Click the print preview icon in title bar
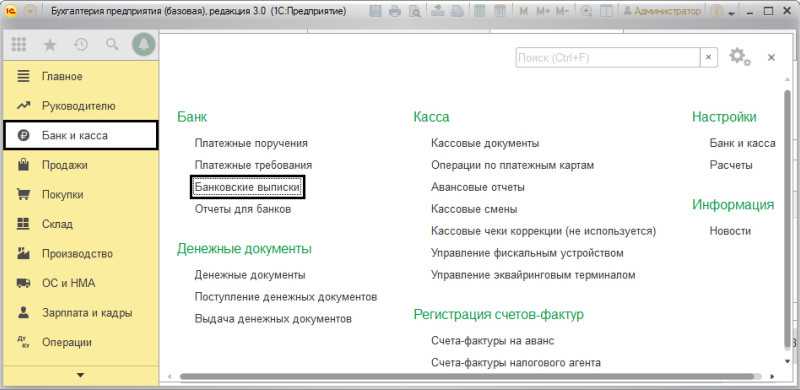The height and width of the screenshot is (390, 800). pyautogui.click(x=415, y=11)
